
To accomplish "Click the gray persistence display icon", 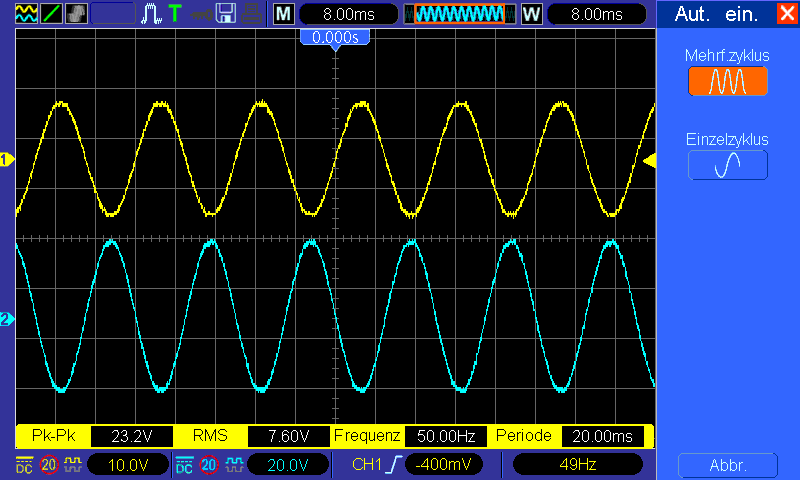I will (x=76, y=14).
